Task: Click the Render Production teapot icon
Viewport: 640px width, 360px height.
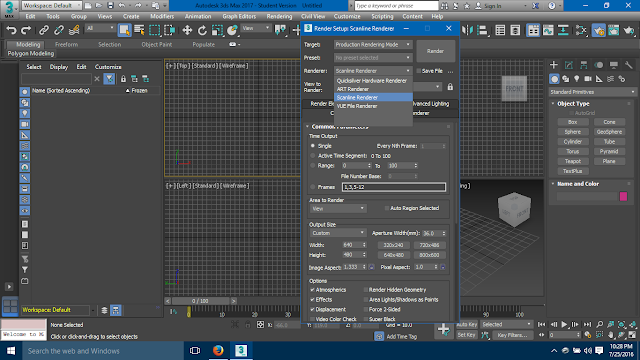Action: pos(629,30)
